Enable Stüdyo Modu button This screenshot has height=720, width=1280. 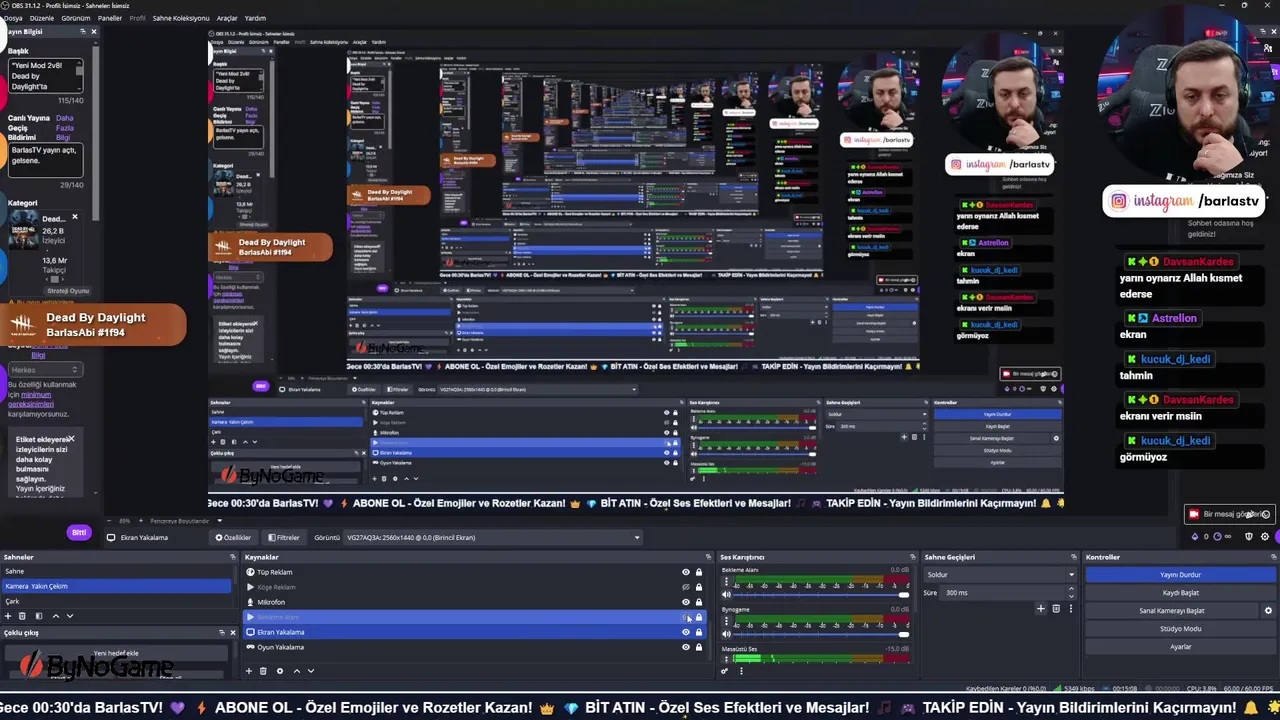click(1180, 629)
